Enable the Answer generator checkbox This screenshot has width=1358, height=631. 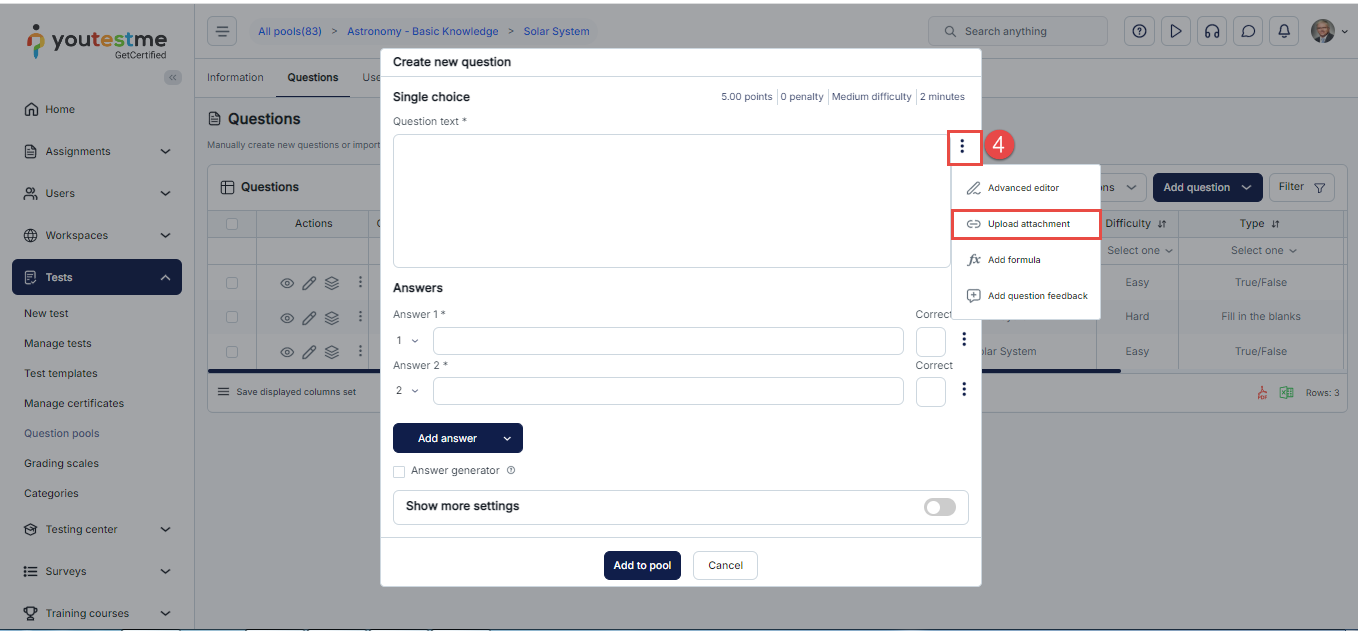coord(399,471)
